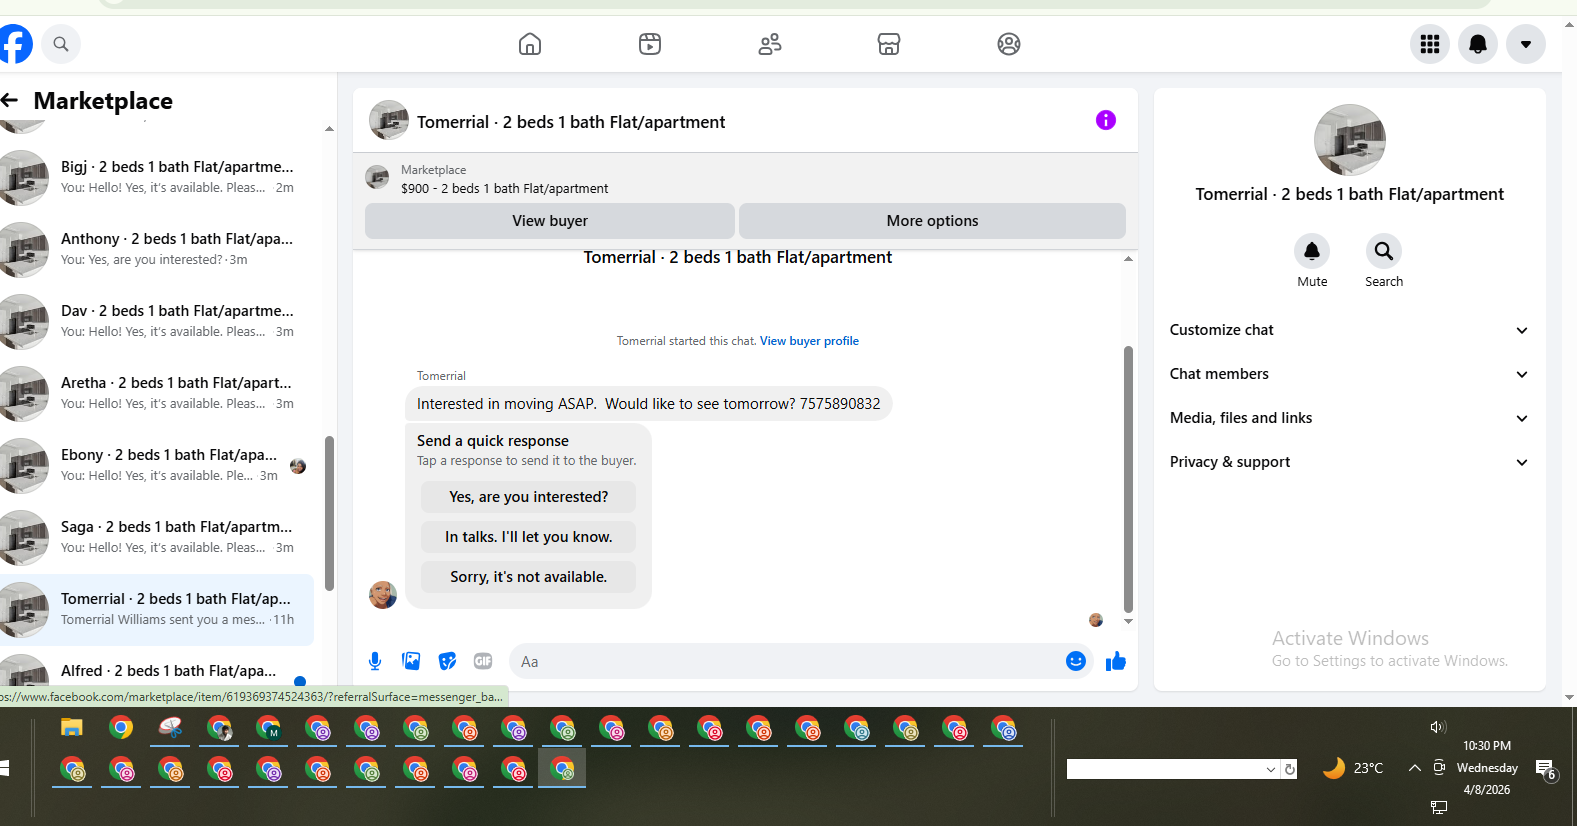Image resolution: width=1577 pixels, height=826 pixels.
Task: Open the taskbar address dropdown arrow
Action: [x=1271, y=769]
